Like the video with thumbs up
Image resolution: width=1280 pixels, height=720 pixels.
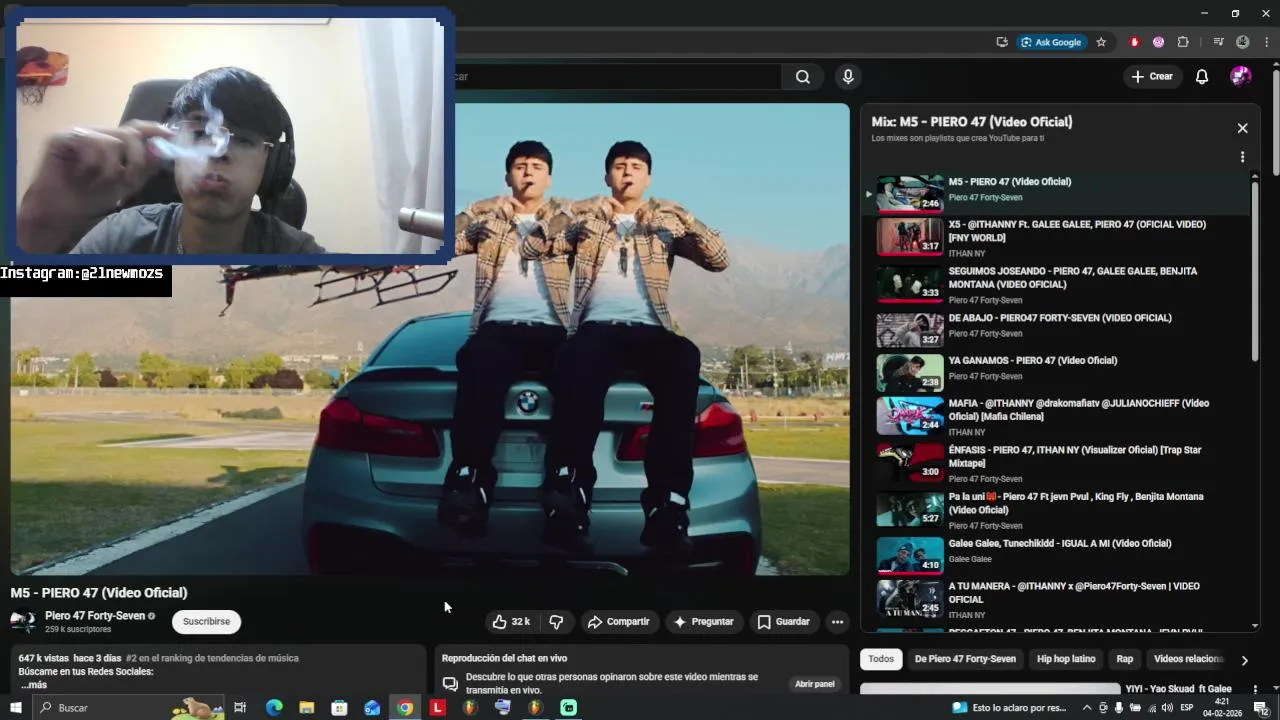point(511,622)
